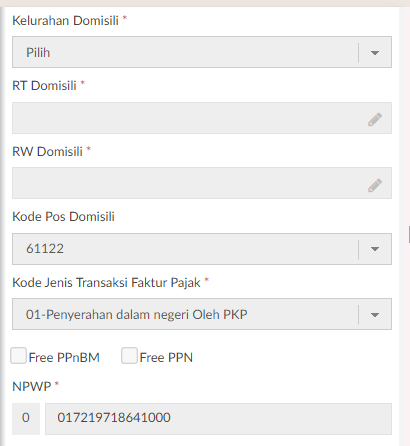Click the Kelurahan Domisili label
The width and height of the screenshot is (410, 446).
pos(65,21)
